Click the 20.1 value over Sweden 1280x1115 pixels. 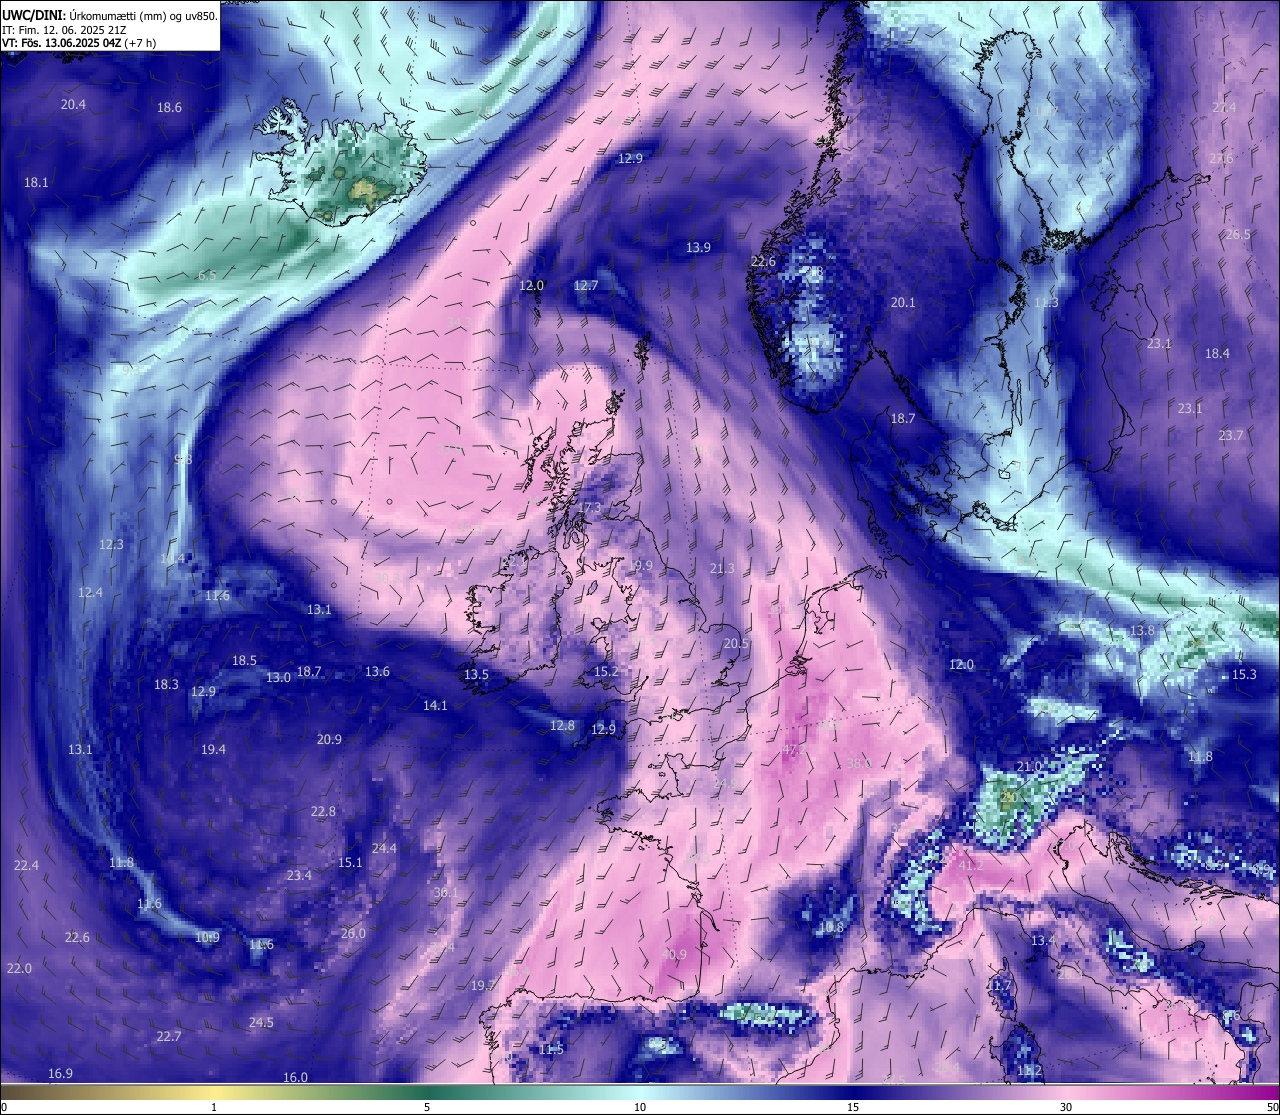(903, 302)
